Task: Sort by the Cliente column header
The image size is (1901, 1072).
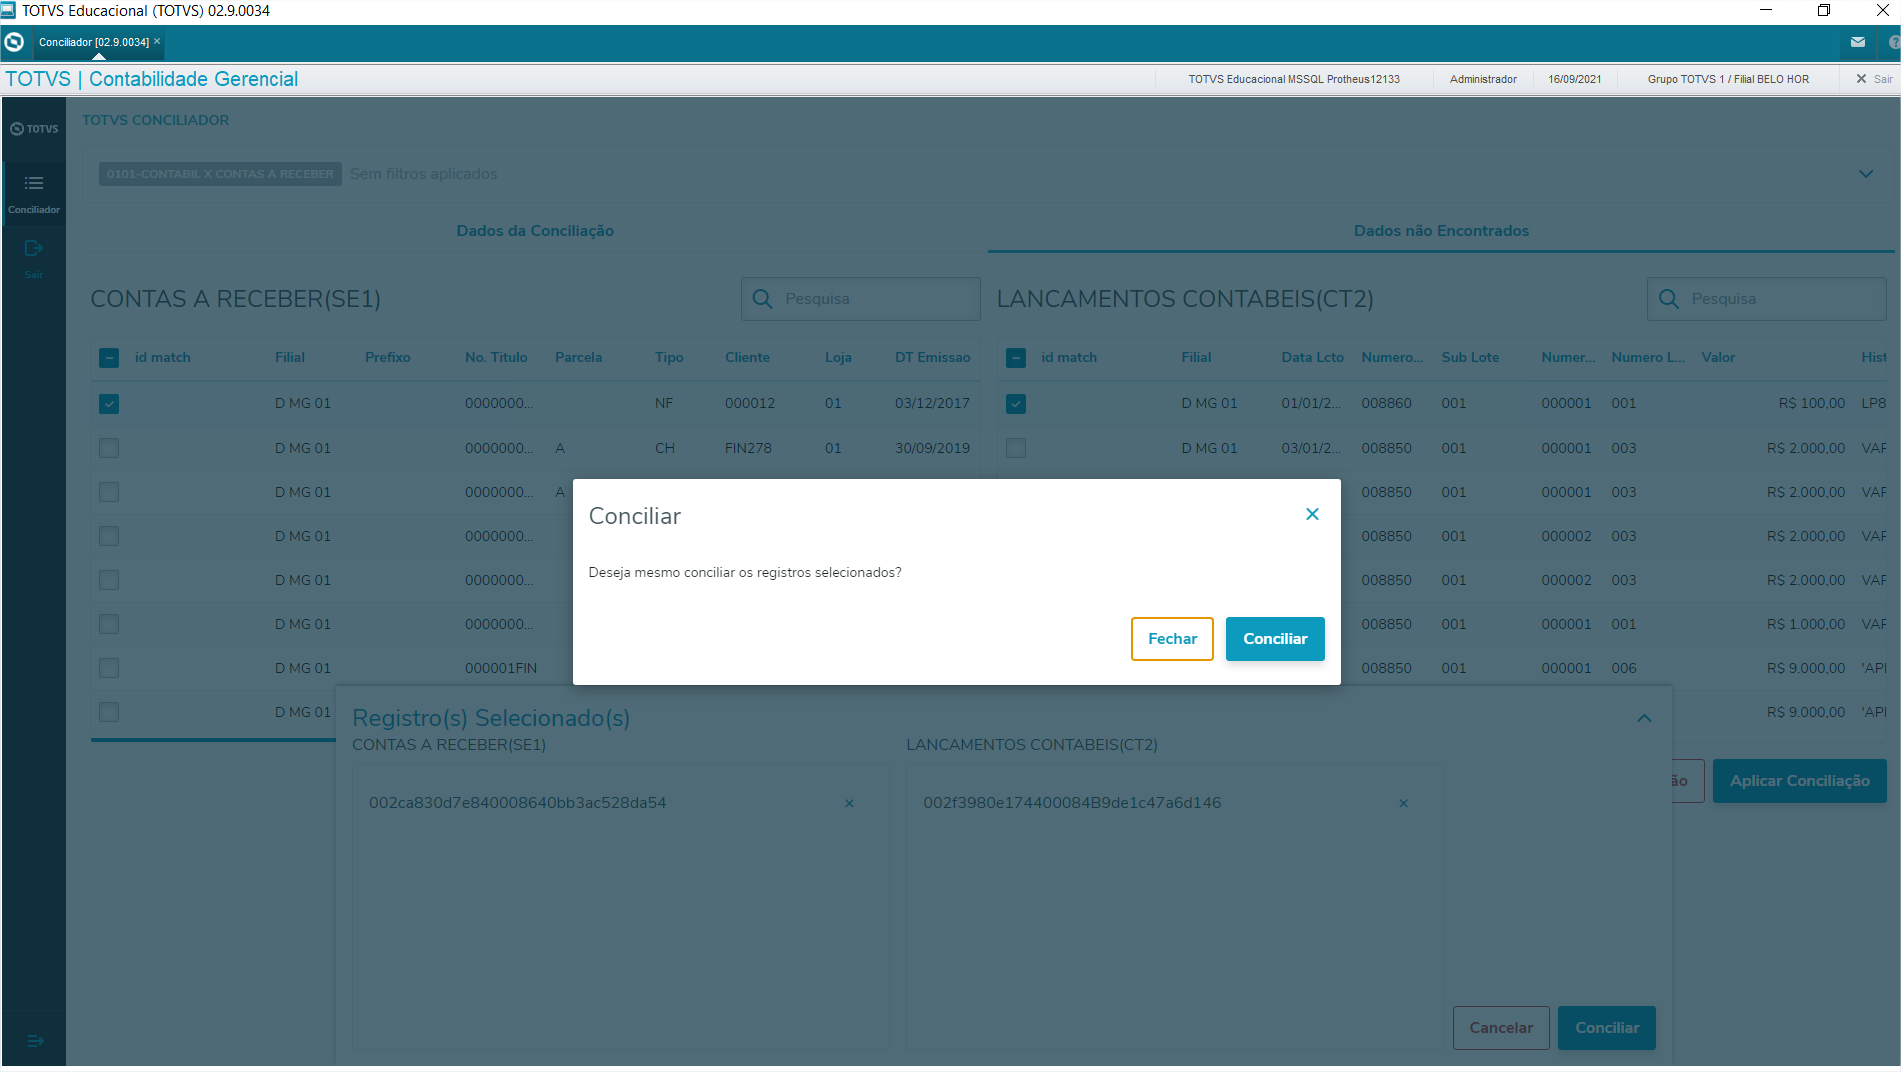Action: tap(747, 357)
